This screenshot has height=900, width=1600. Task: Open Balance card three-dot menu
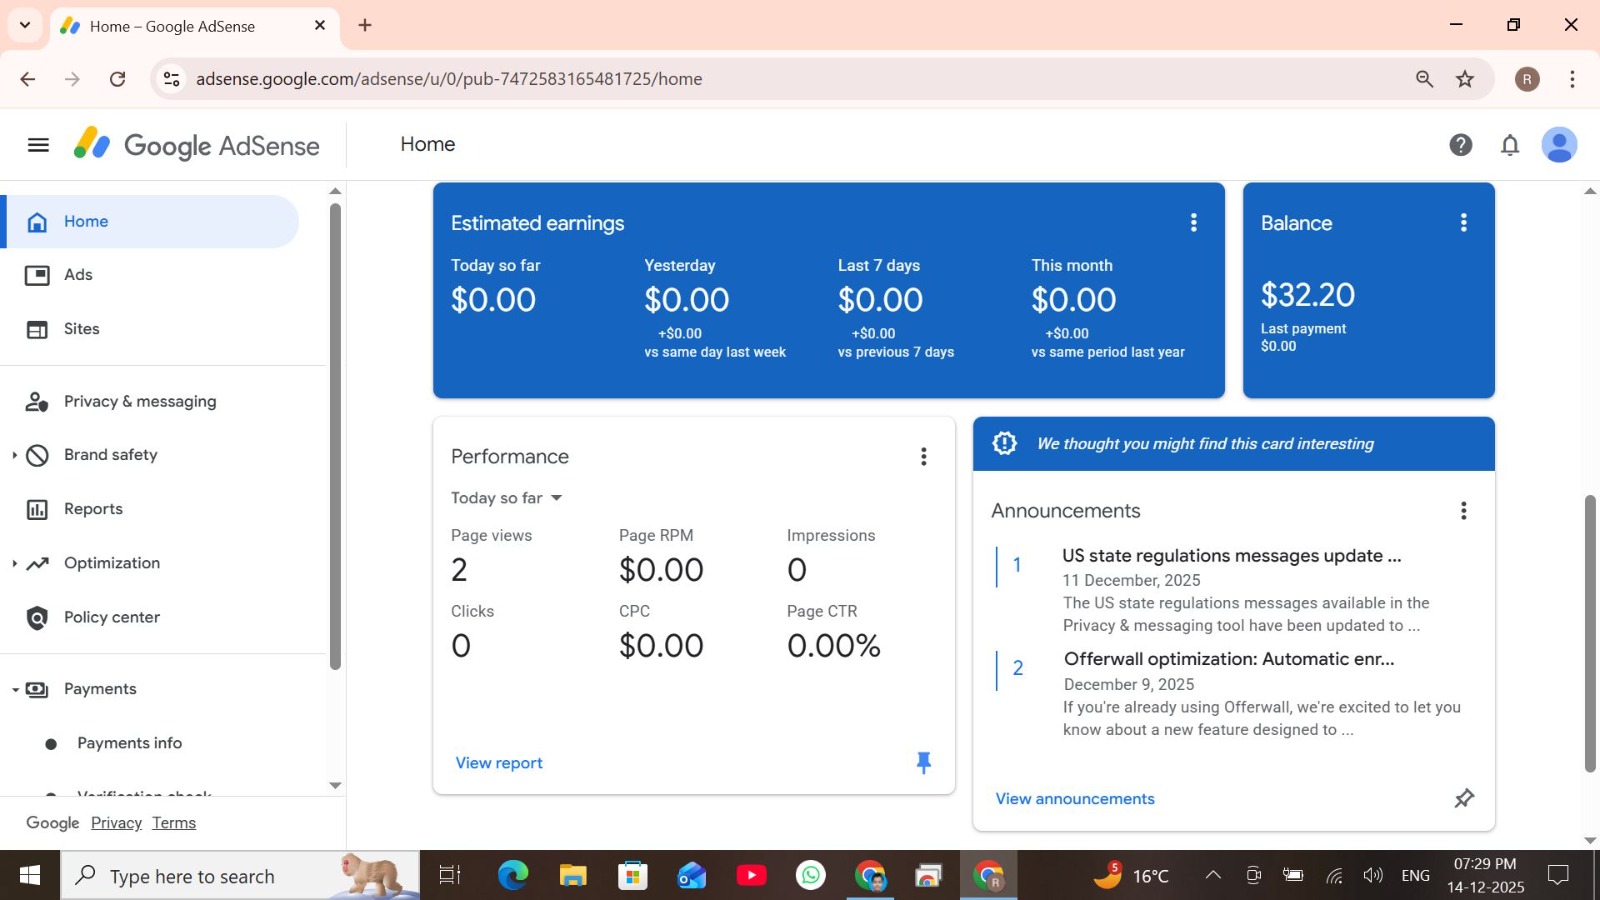pyautogui.click(x=1463, y=223)
